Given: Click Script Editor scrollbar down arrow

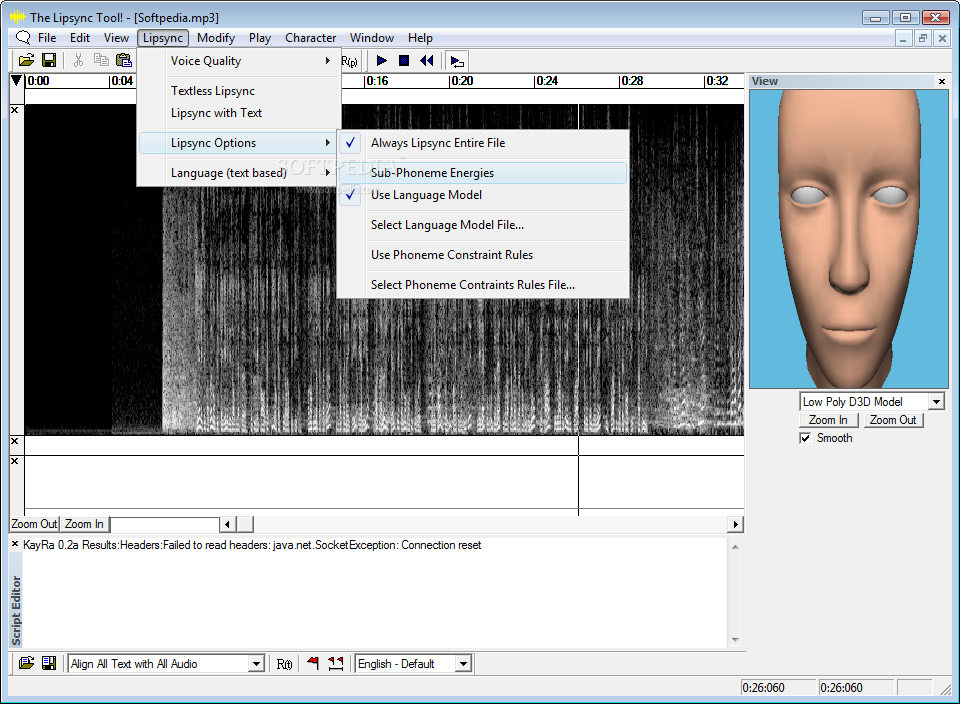Looking at the screenshot, I should (x=735, y=640).
